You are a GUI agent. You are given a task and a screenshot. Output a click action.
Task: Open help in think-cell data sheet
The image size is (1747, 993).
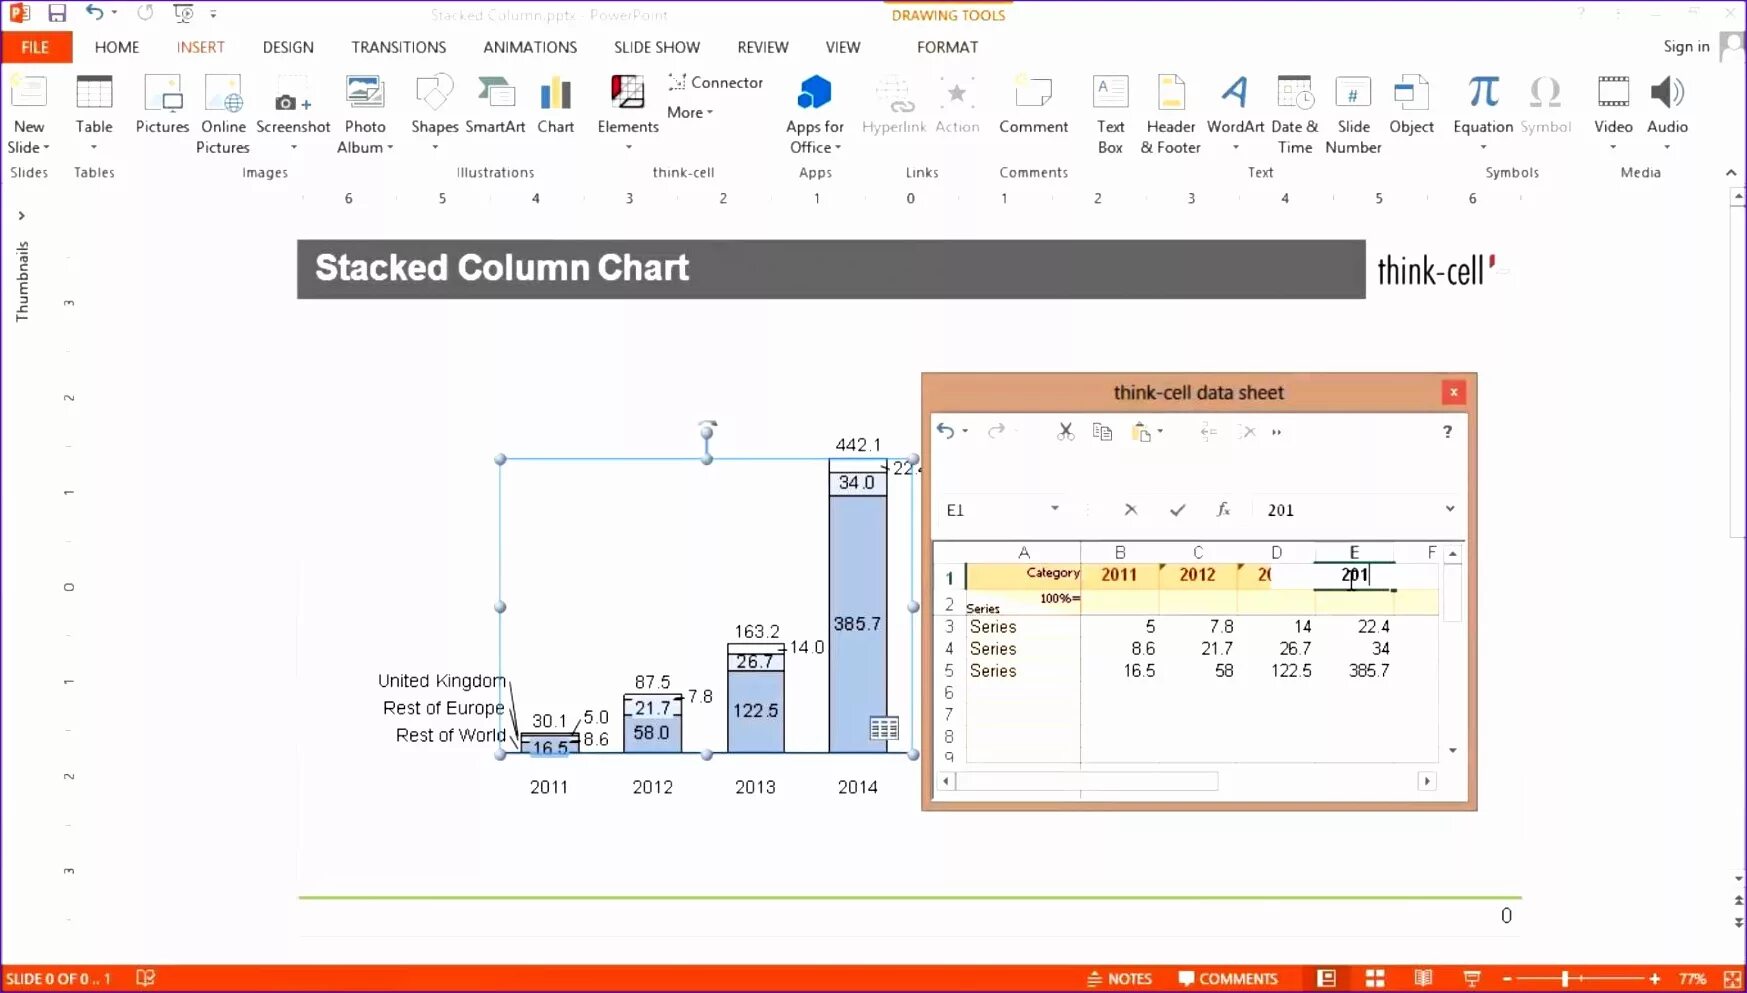(x=1447, y=432)
